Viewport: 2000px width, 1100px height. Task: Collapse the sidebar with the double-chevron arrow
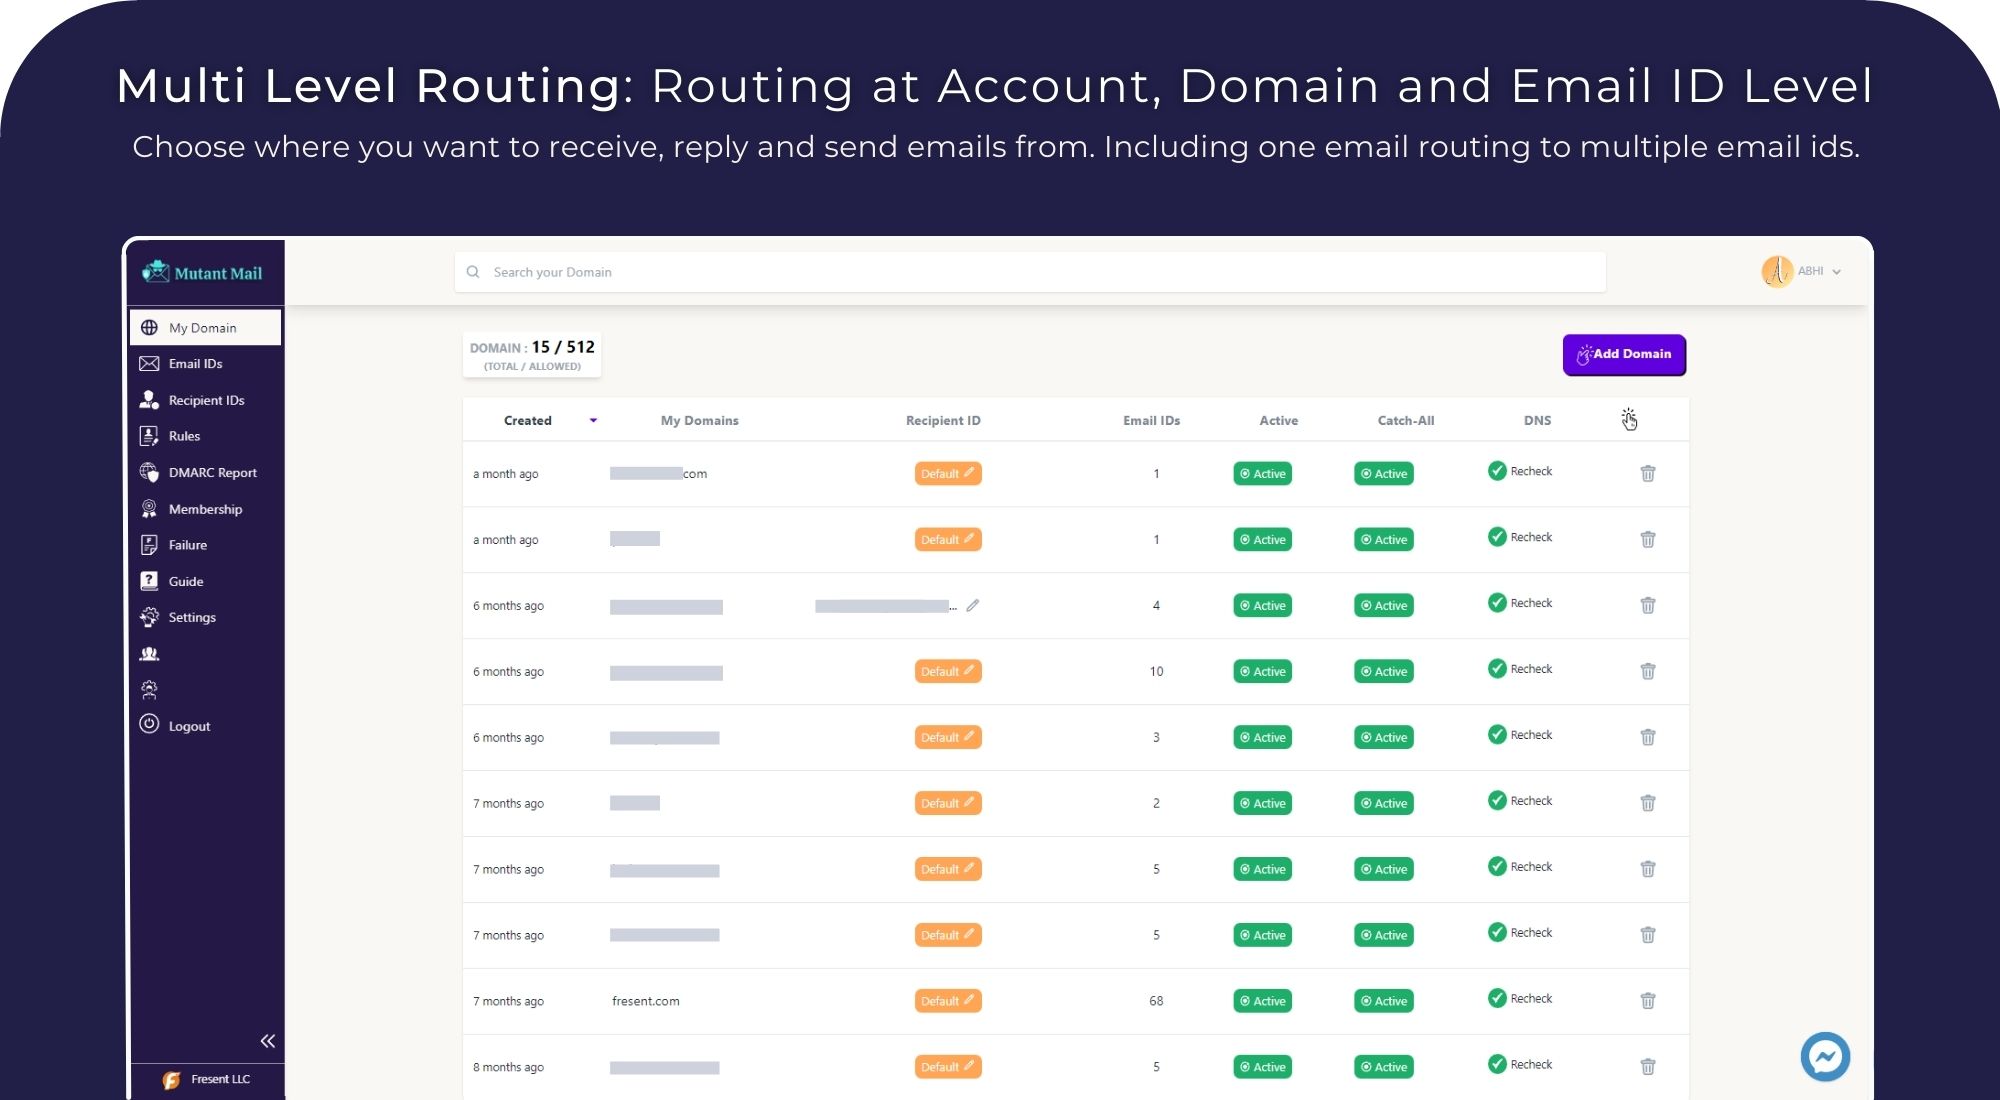point(267,1040)
